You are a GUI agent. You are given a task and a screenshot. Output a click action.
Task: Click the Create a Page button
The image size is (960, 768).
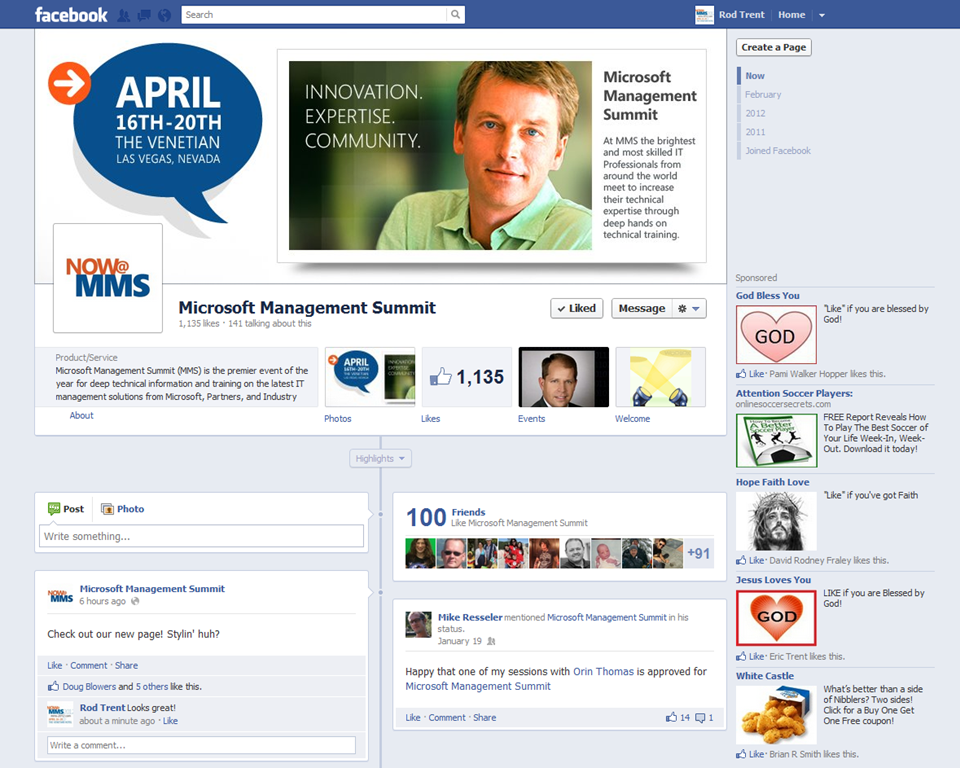click(x=774, y=47)
